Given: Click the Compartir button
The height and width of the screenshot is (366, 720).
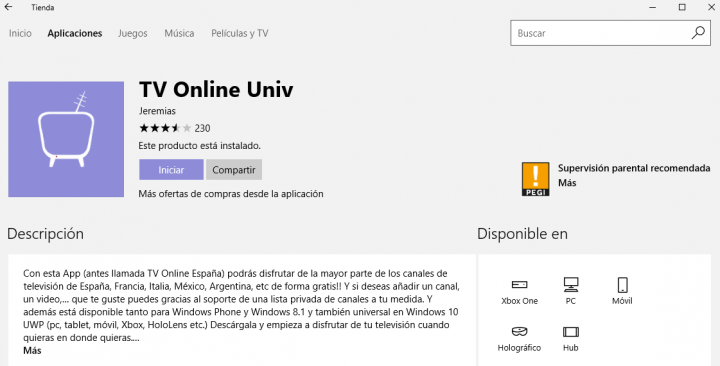Looking at the screenshot, I should [234, 169].
